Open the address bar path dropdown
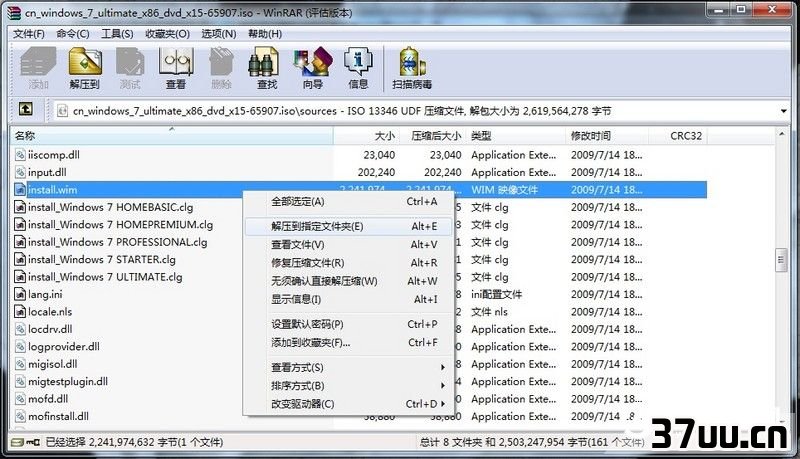Screen dimensions: 800x459 pos(783,111)
